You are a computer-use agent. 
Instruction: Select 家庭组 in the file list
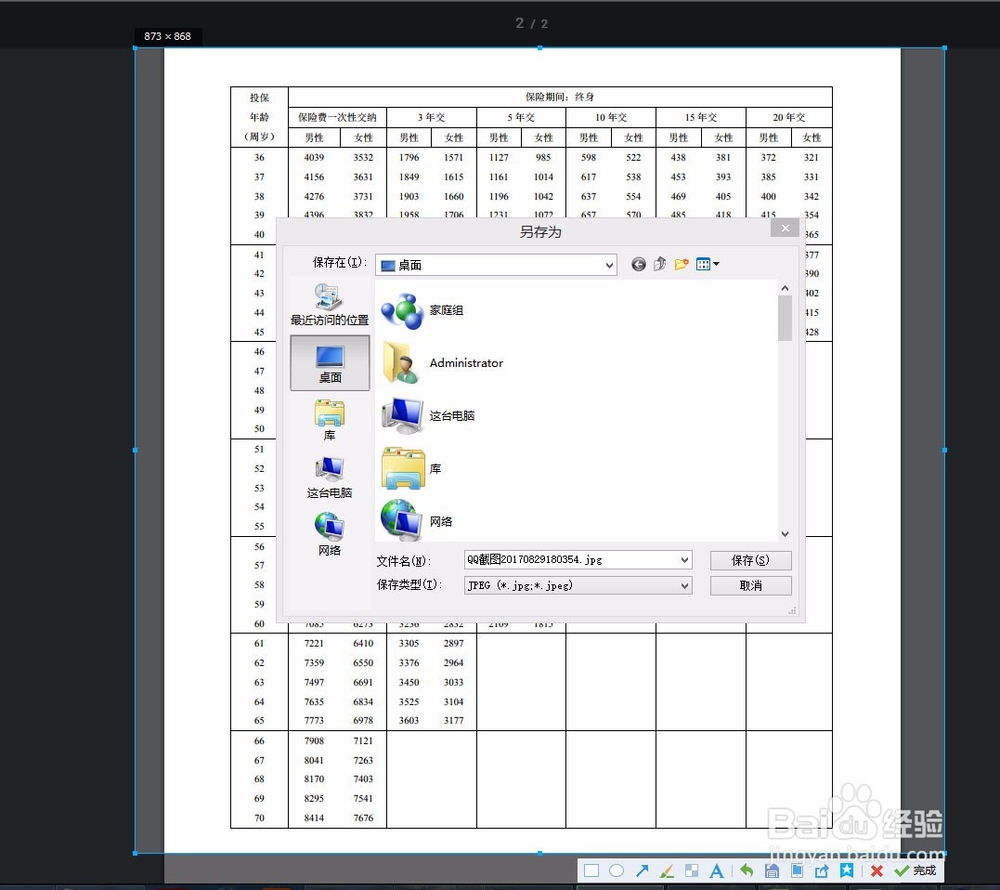click(x=423, y=310)
